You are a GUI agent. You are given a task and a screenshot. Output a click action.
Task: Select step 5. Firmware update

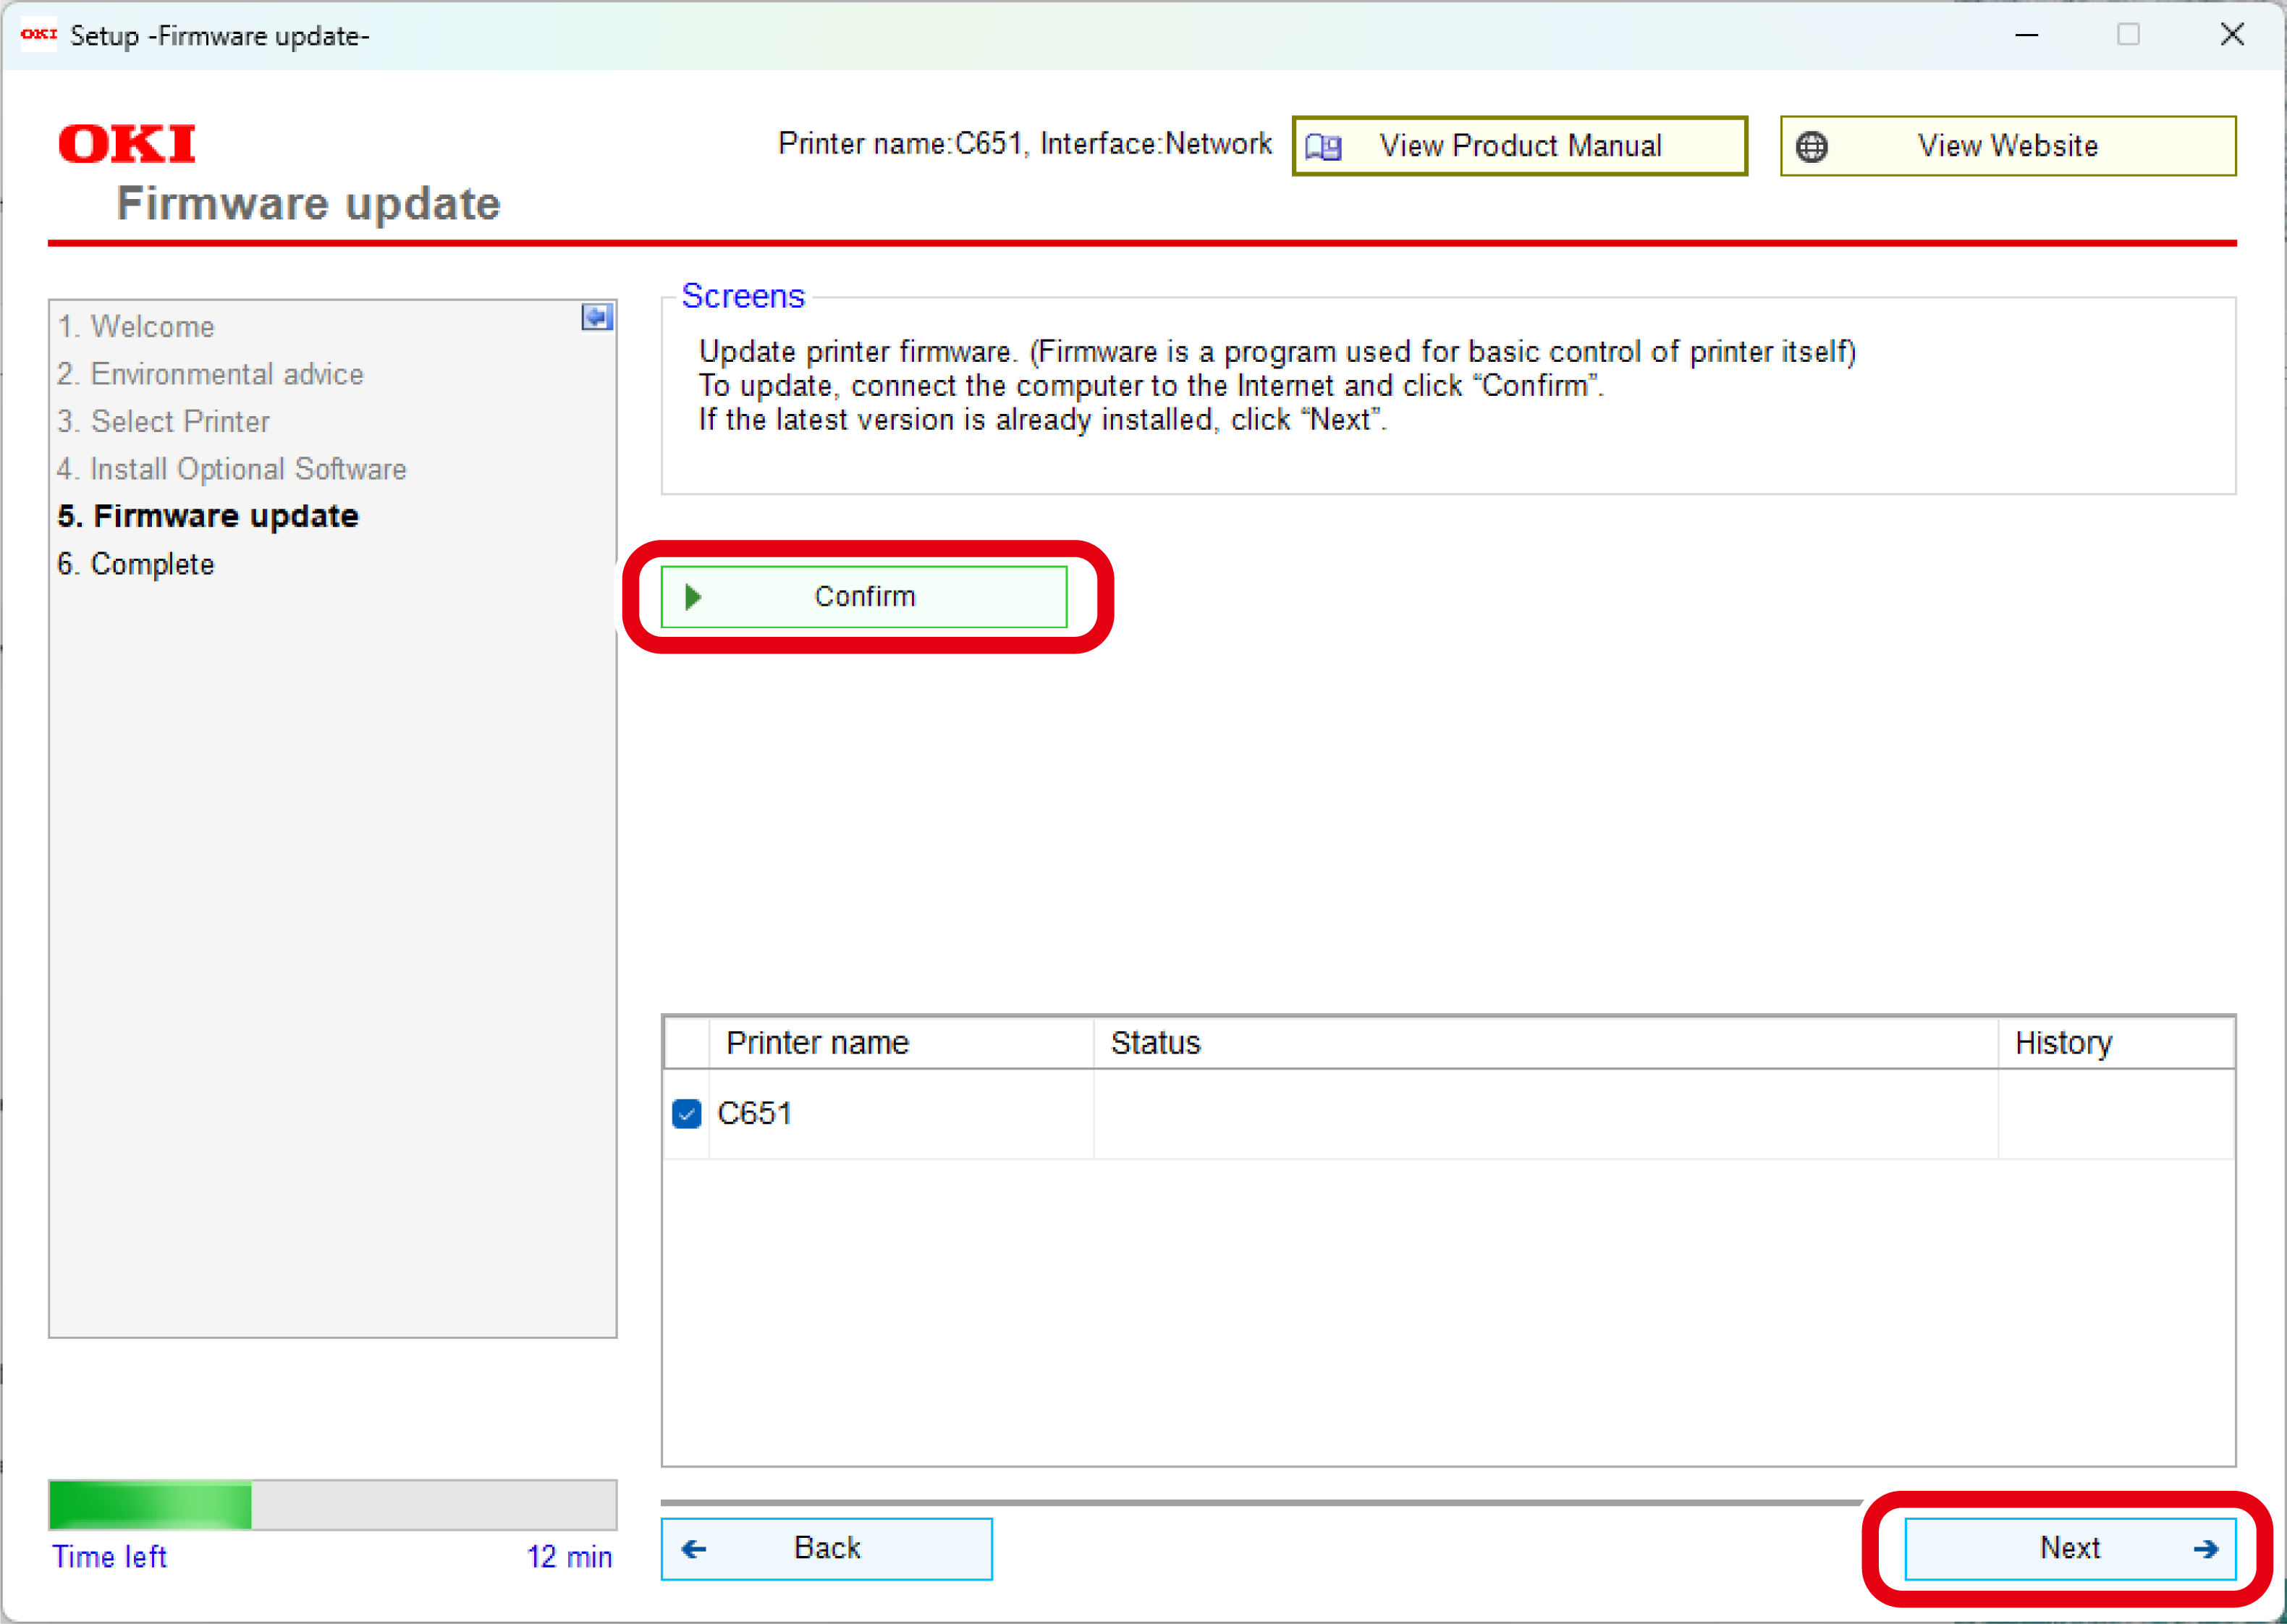pos(208,516)
